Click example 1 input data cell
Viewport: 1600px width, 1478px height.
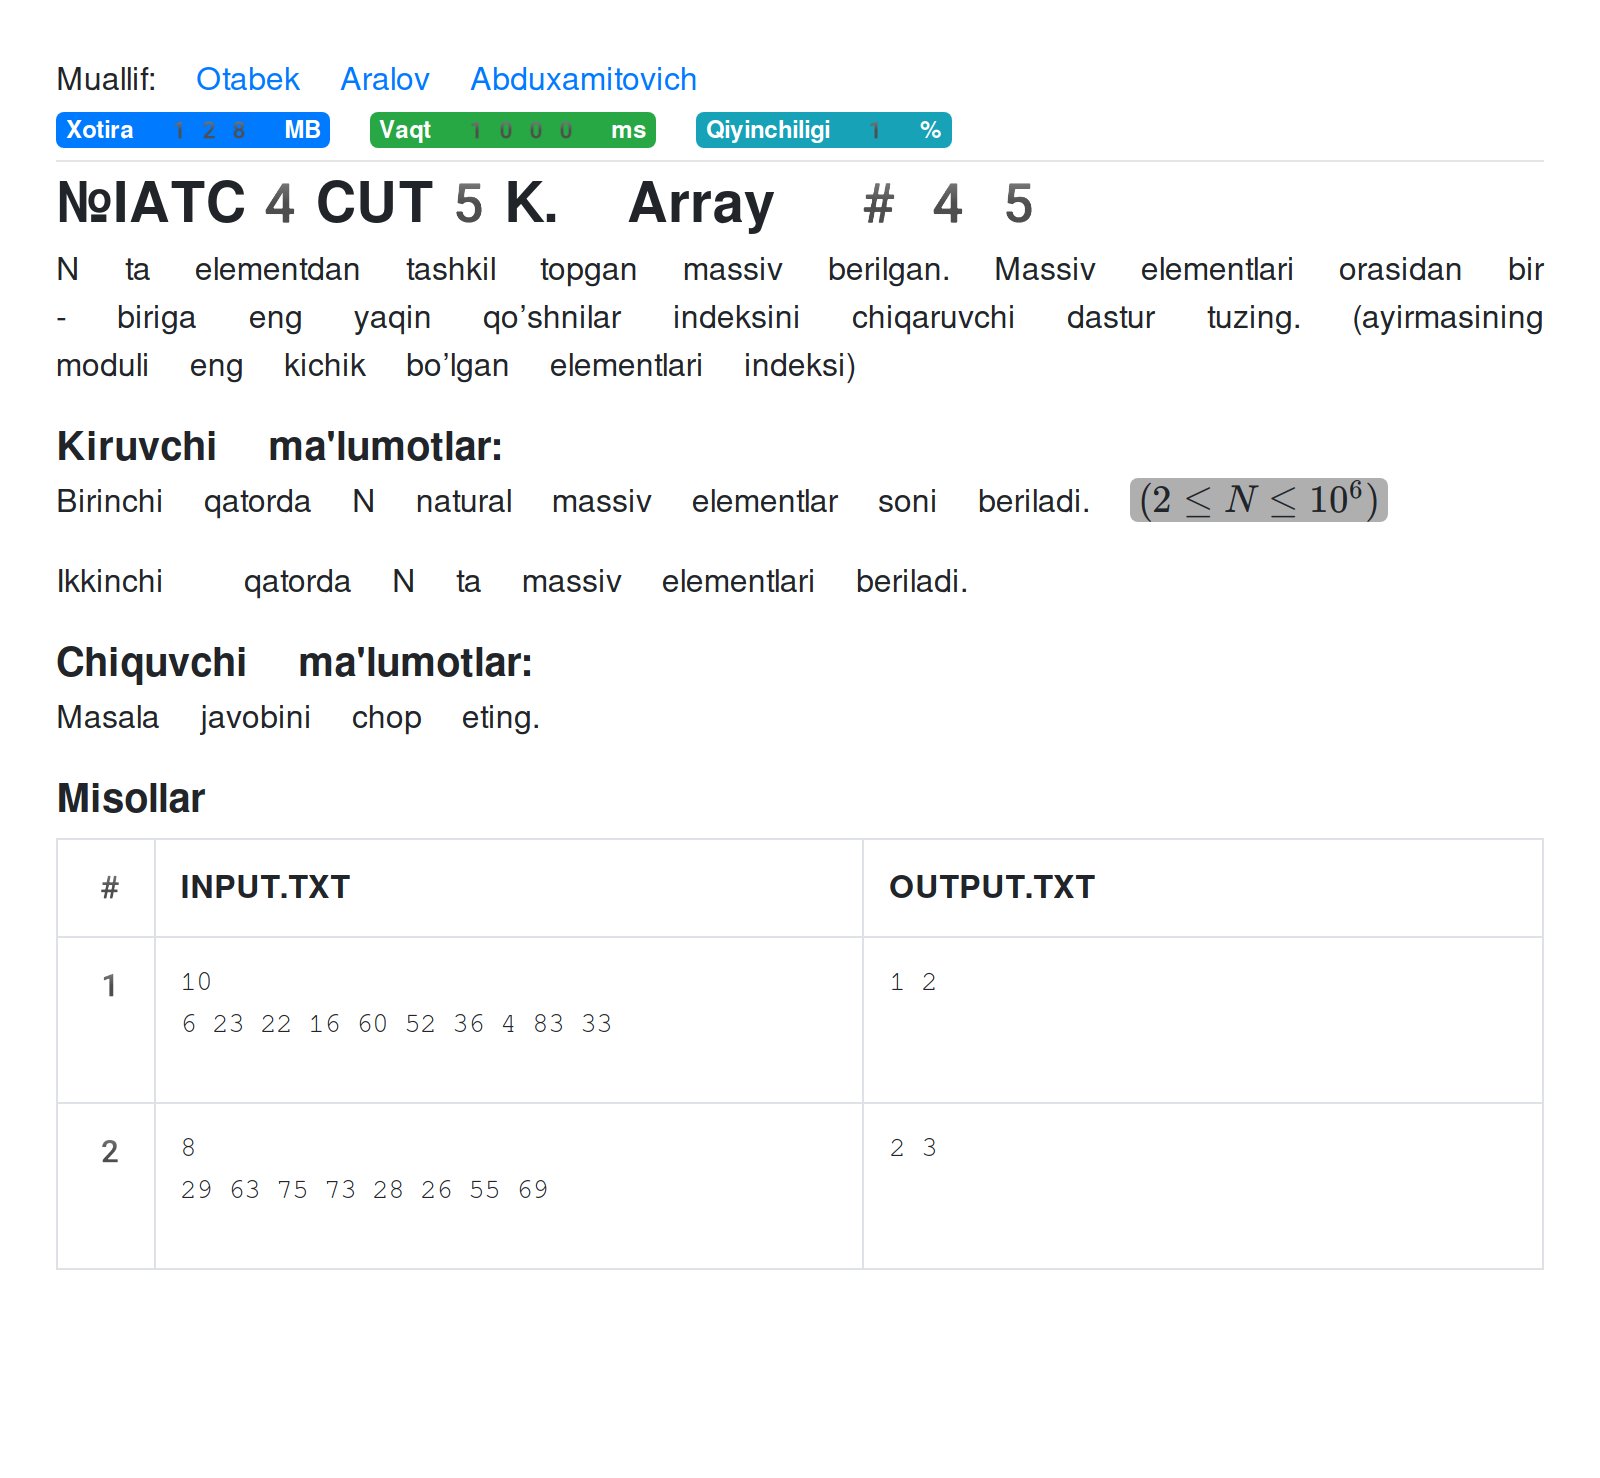pos(396,1003)
